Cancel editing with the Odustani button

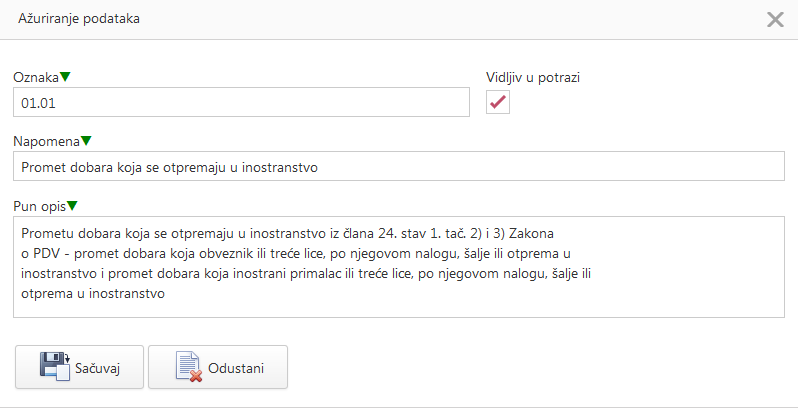coord(218,367)
